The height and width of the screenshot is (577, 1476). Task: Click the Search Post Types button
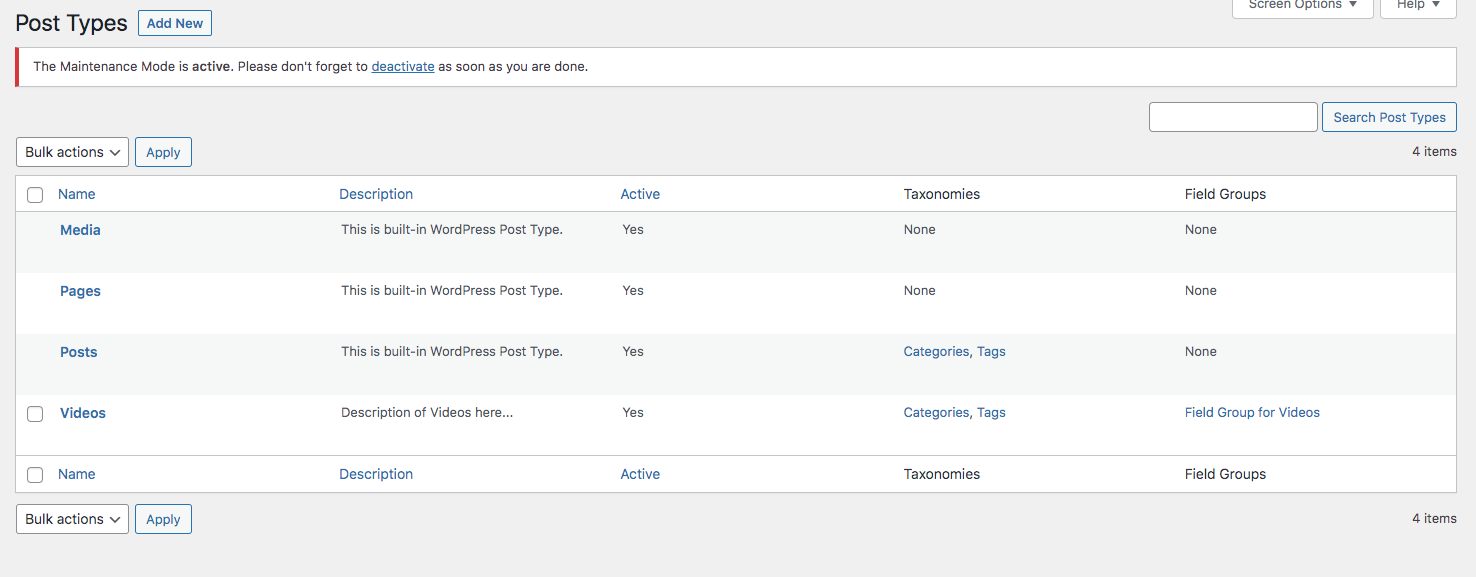pyautogui.click(x=1388, y=117)
